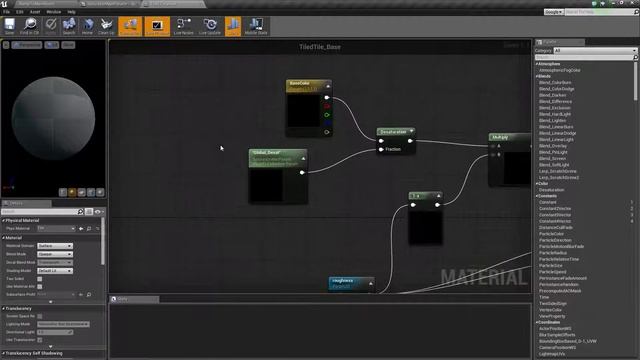Click the Directional Light intensity field
This screenshot has width=640, height=360.
[55, 332]
